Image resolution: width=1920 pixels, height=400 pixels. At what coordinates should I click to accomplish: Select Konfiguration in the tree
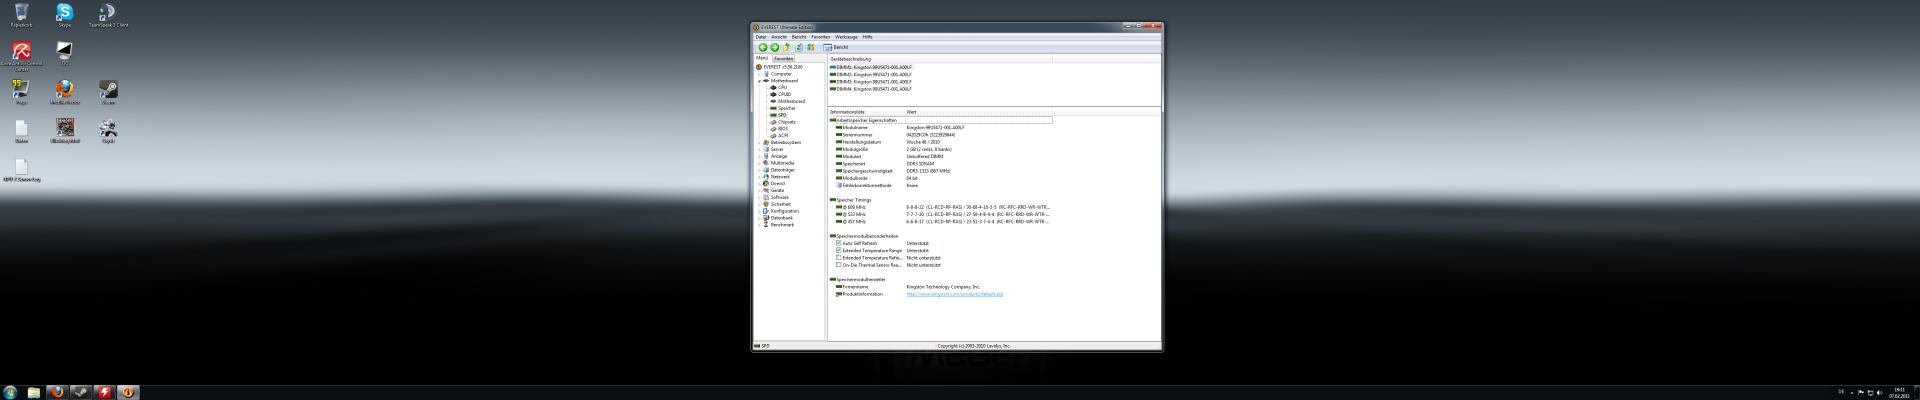pos(784,211)
